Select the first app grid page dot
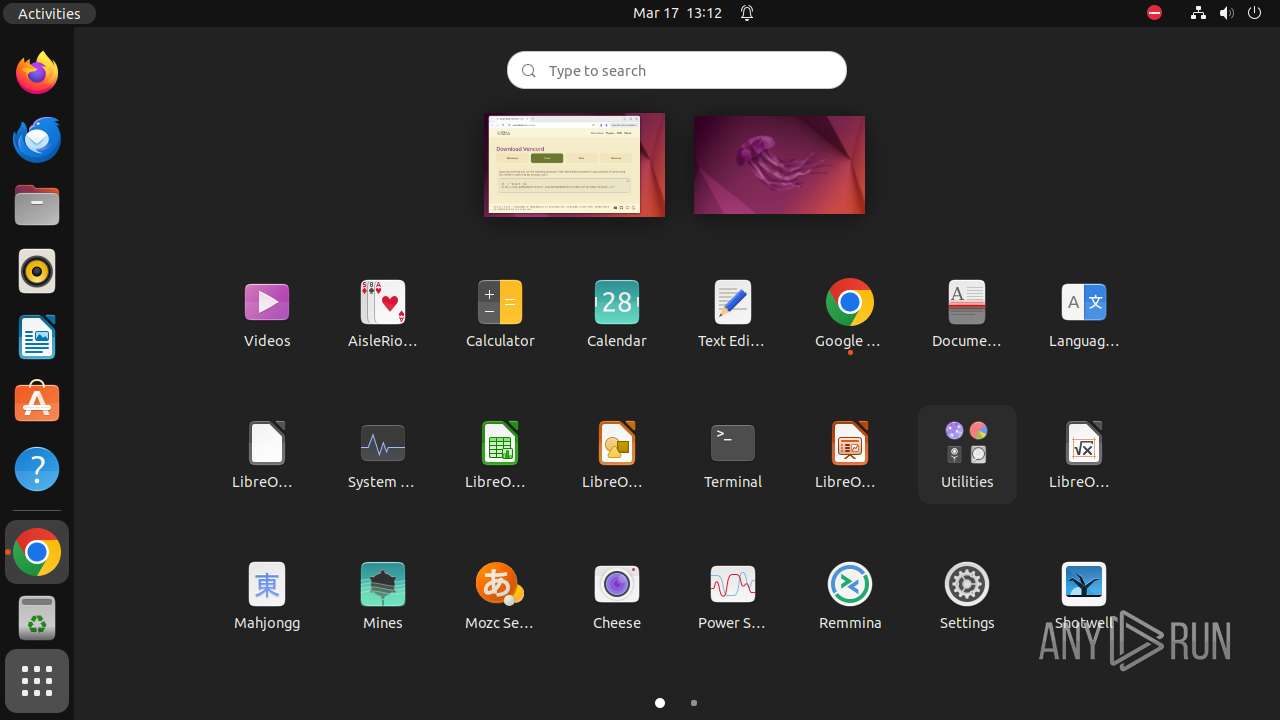The width and height of the screenshot is (1280, 720). click(660, 703)
